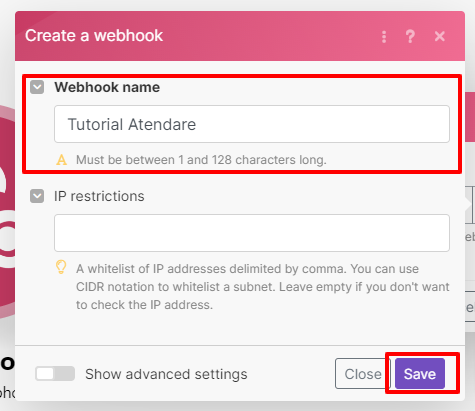475x411 pixels.
Task: Click the pink panel edge right of dialog
Action: [x=470, y=117]
